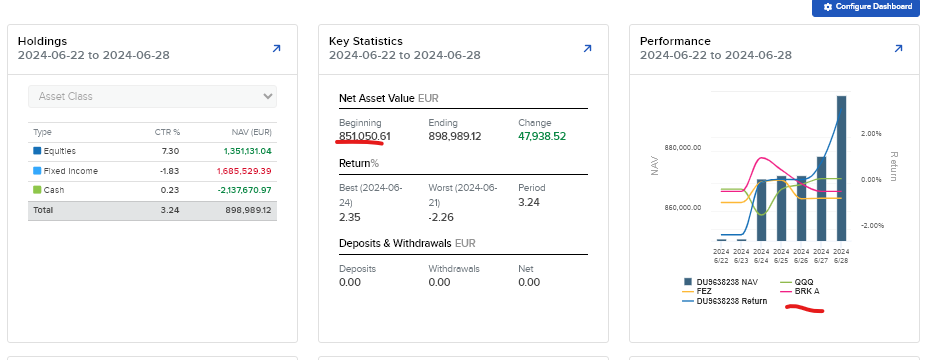Click the Cash green square icon
The width and height of the screenshot is (938, 360).
pos(37,190)
